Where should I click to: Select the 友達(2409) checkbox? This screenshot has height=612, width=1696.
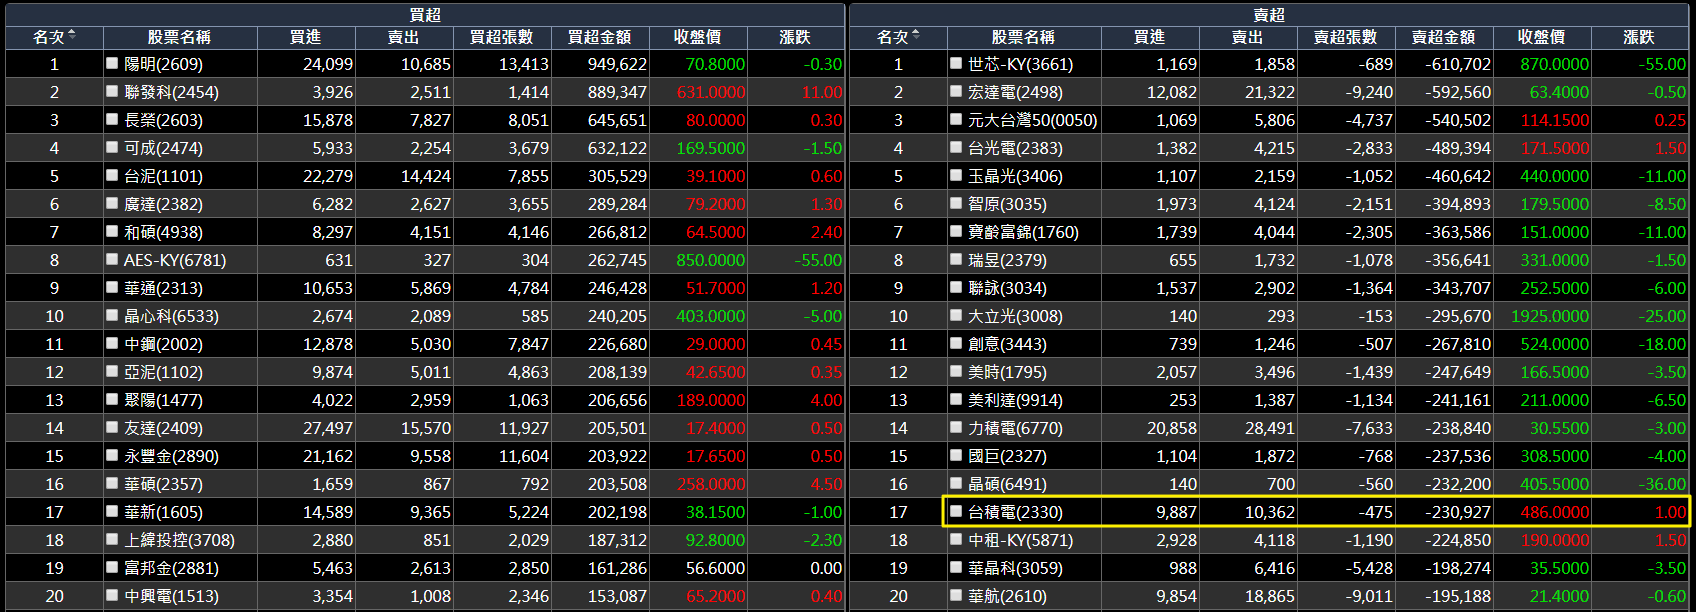[x=112, y=427]
